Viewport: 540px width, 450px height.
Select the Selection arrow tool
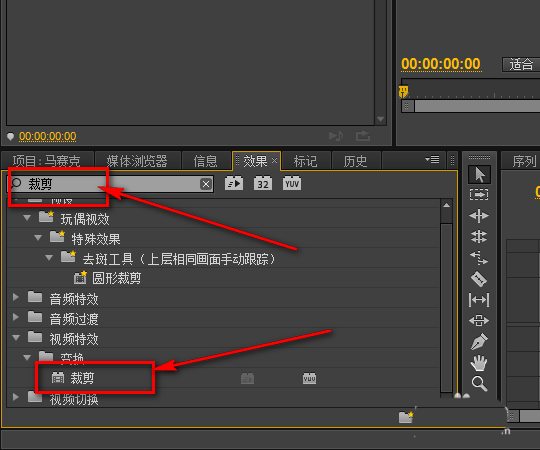click(479, 175)
